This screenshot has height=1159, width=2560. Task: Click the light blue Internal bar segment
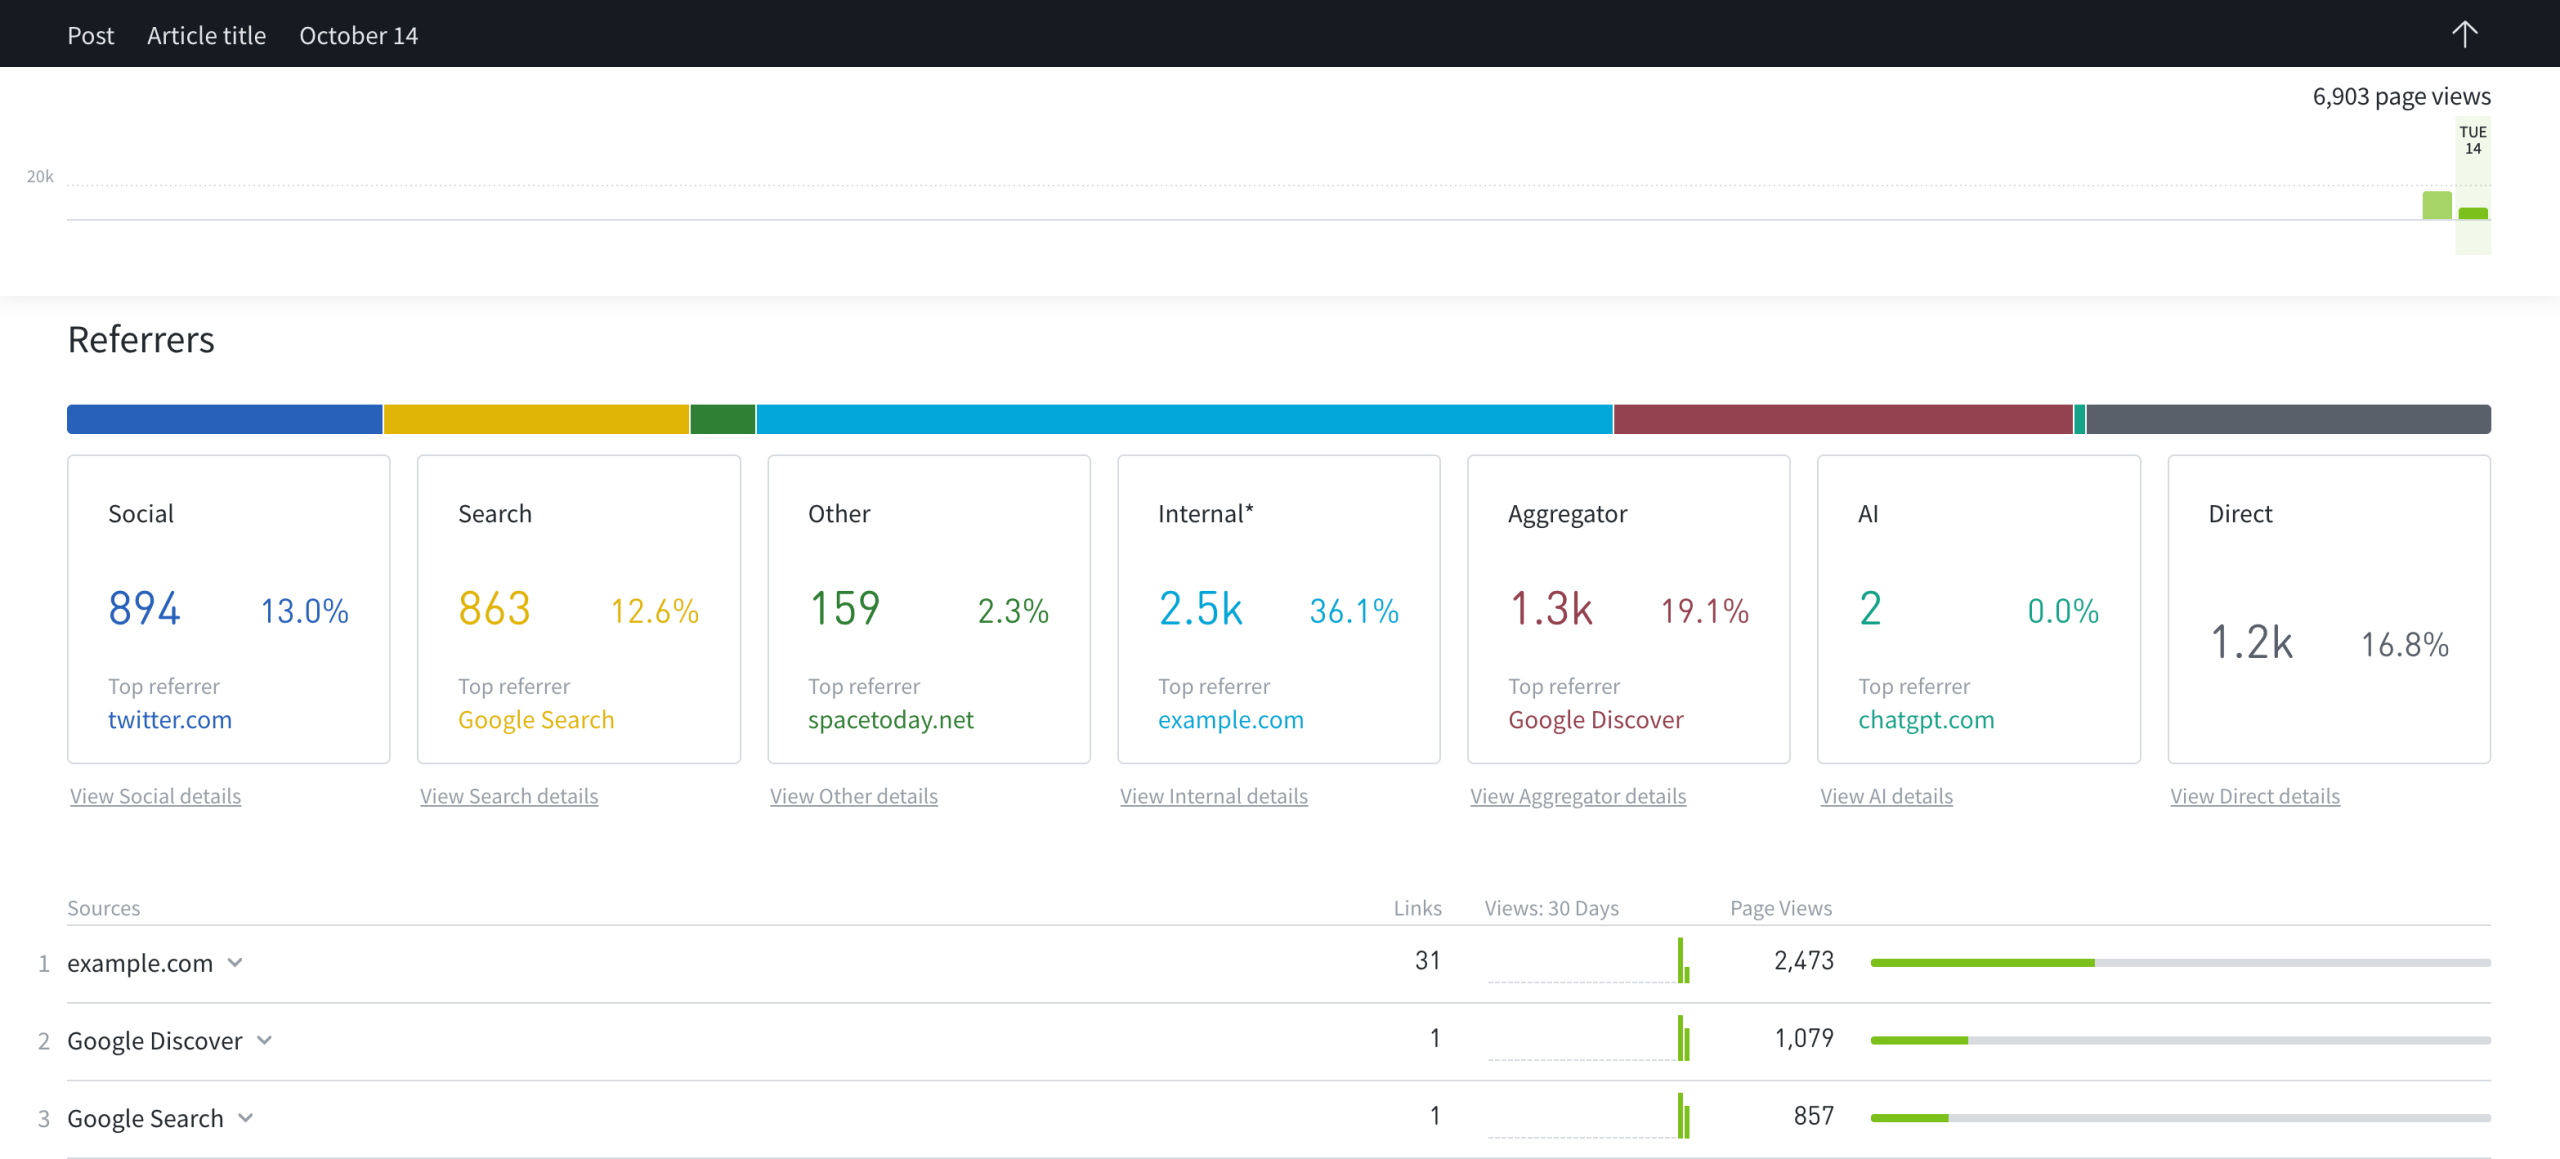1184,419
